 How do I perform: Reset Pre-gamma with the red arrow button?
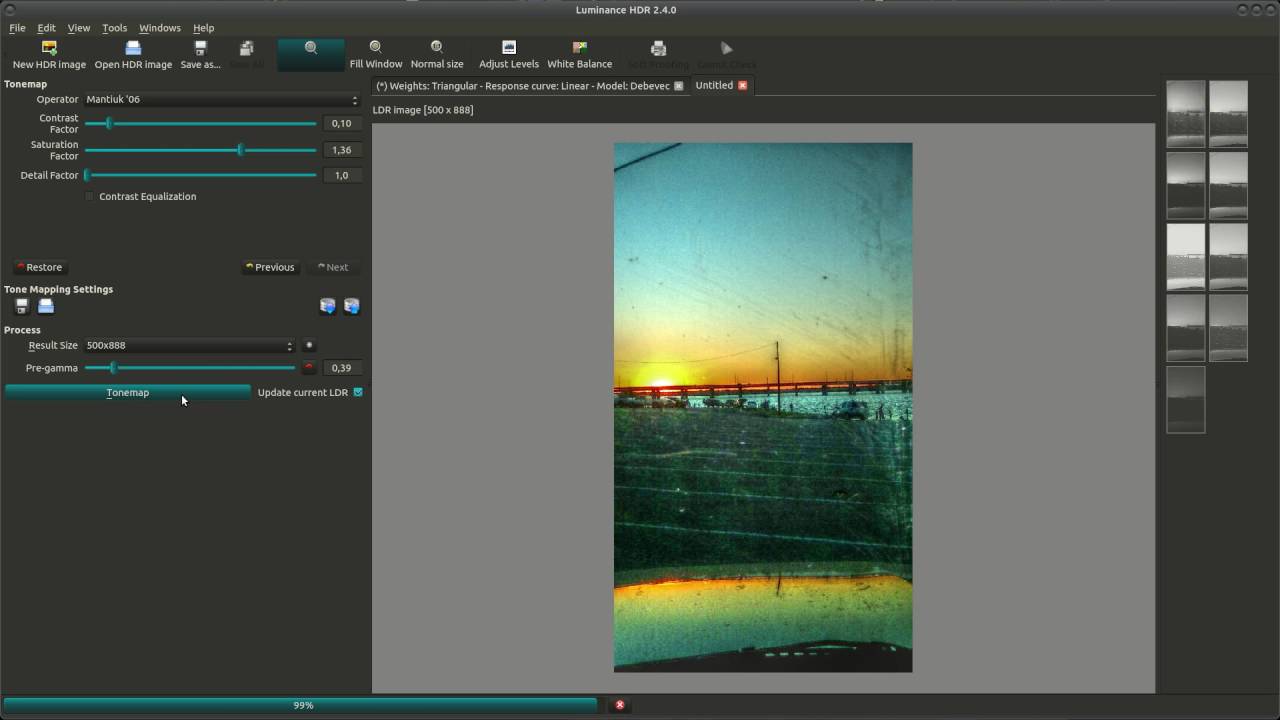pyautogui.click(x=309, y=368)
